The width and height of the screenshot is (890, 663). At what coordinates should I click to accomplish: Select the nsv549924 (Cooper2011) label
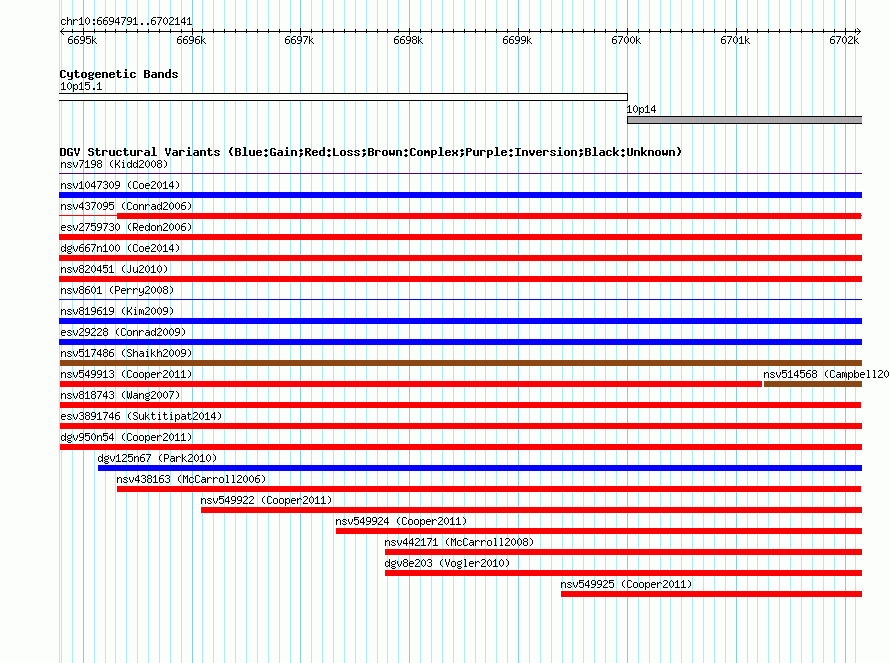[401, 522]
